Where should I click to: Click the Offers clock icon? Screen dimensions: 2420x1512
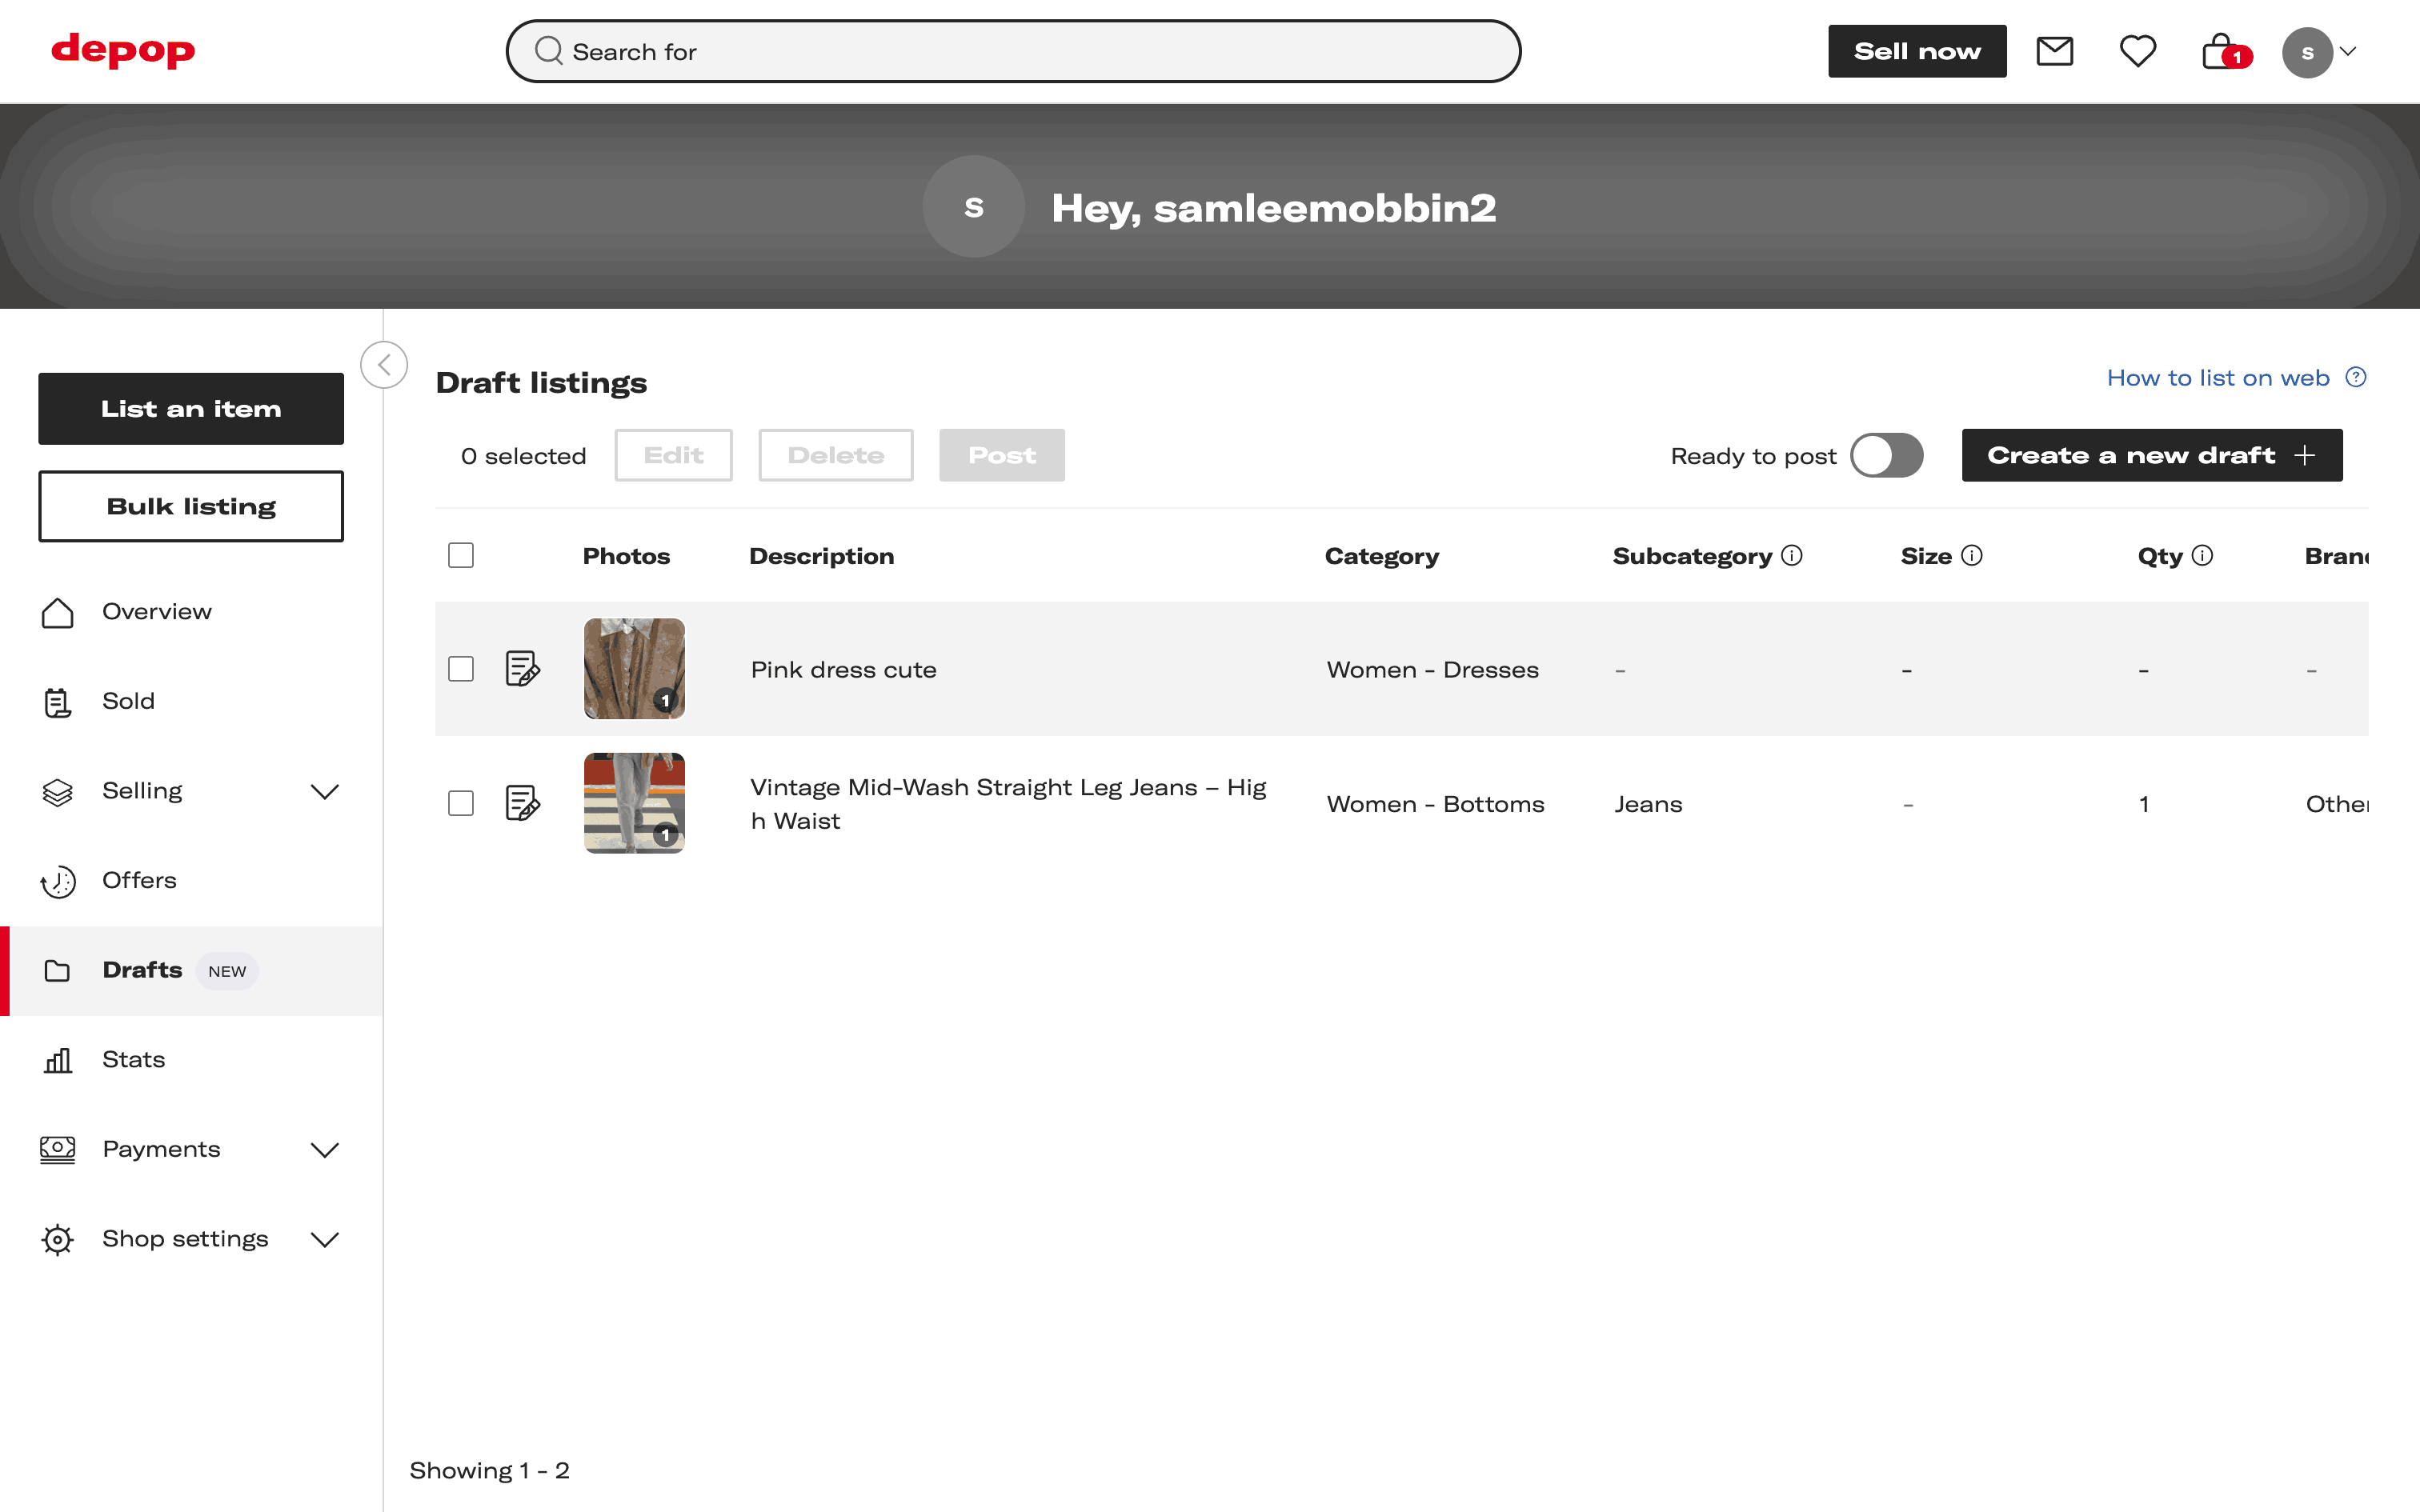pos(57,881)
